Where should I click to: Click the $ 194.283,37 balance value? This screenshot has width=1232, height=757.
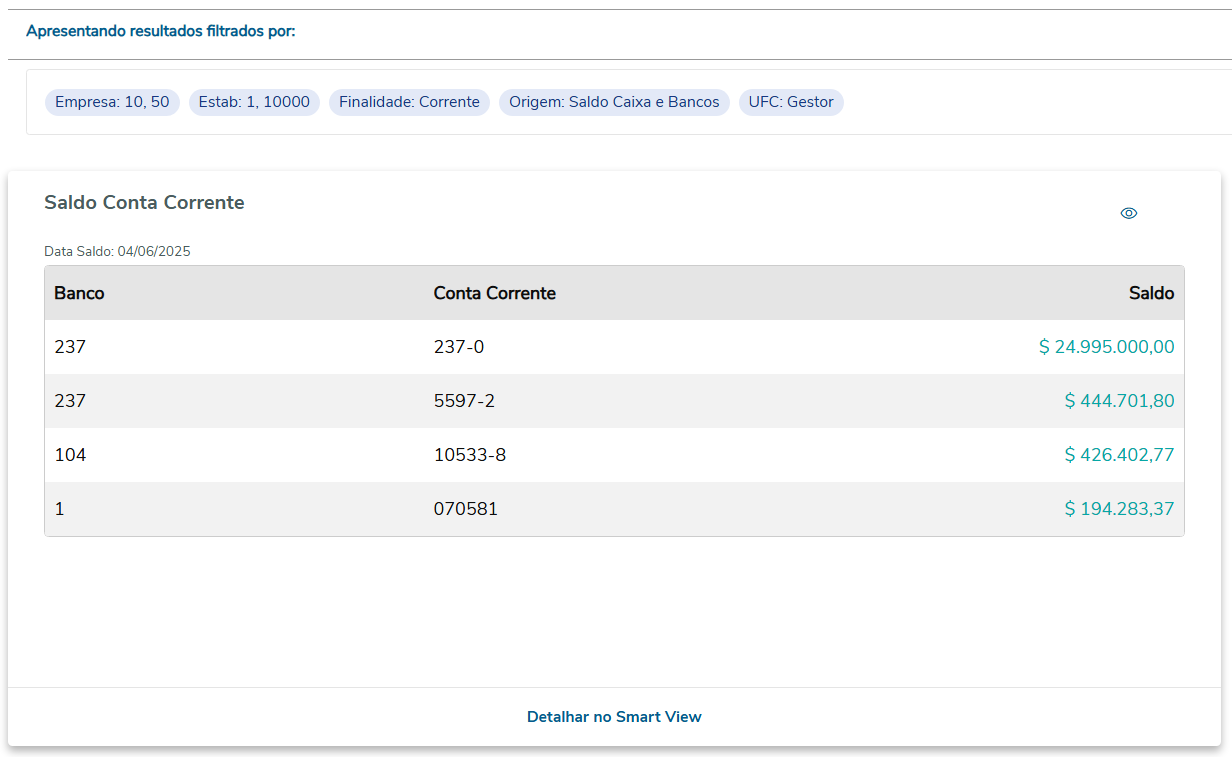[x=1119, y=509]
